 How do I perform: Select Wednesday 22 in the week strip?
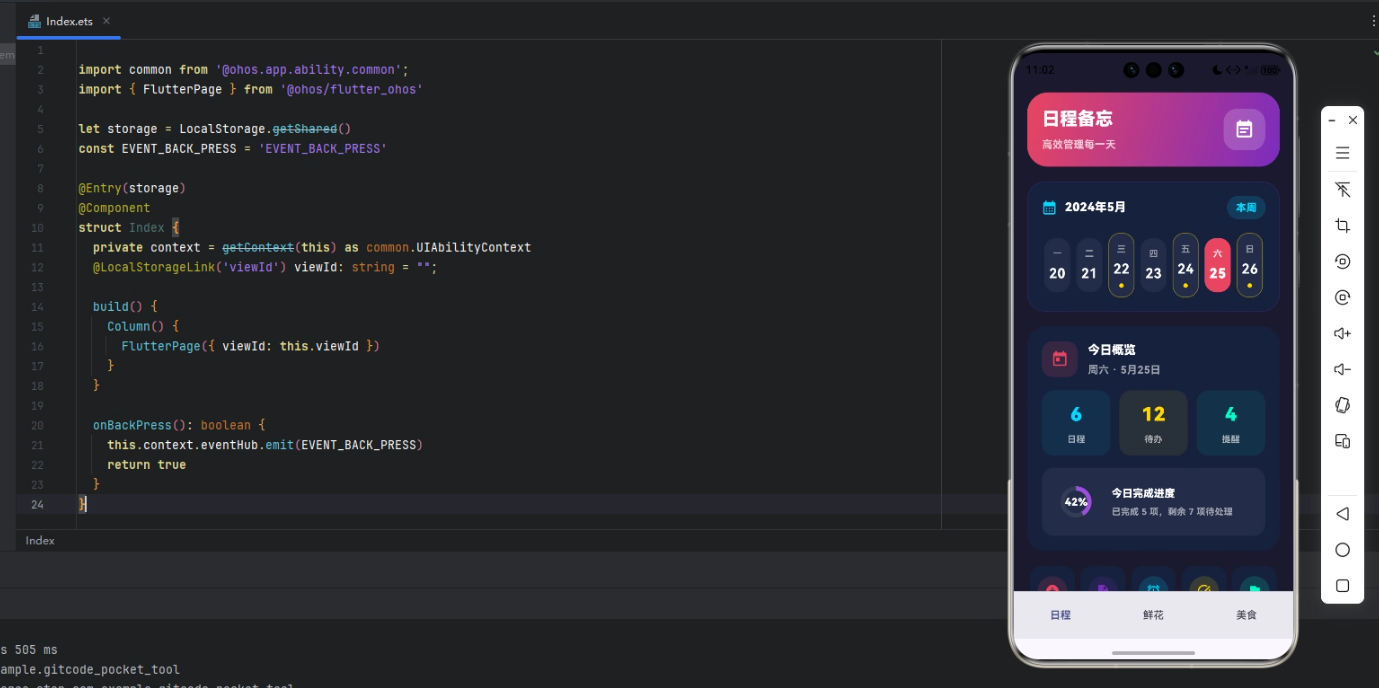[1121, 265]
